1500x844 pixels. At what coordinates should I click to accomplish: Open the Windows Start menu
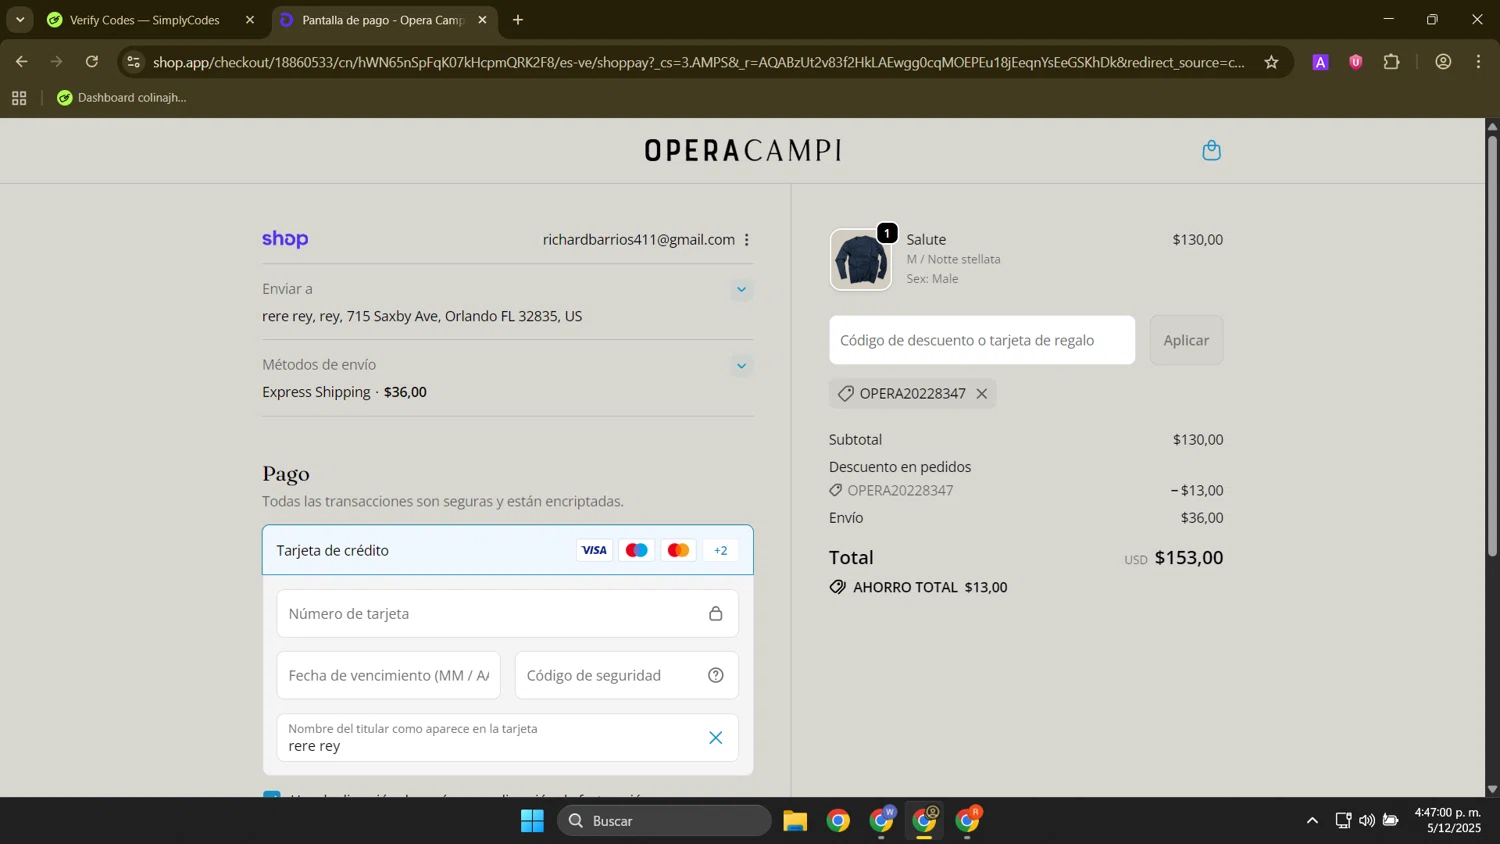(532, 821)
